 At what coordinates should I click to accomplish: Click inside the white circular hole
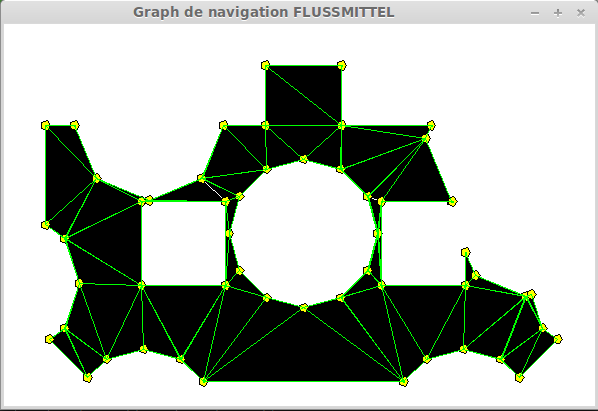coord(304,233)
